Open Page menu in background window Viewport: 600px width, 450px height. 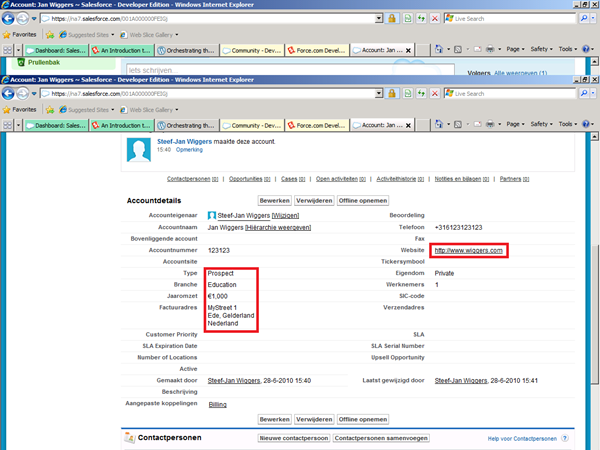[515, 49]
